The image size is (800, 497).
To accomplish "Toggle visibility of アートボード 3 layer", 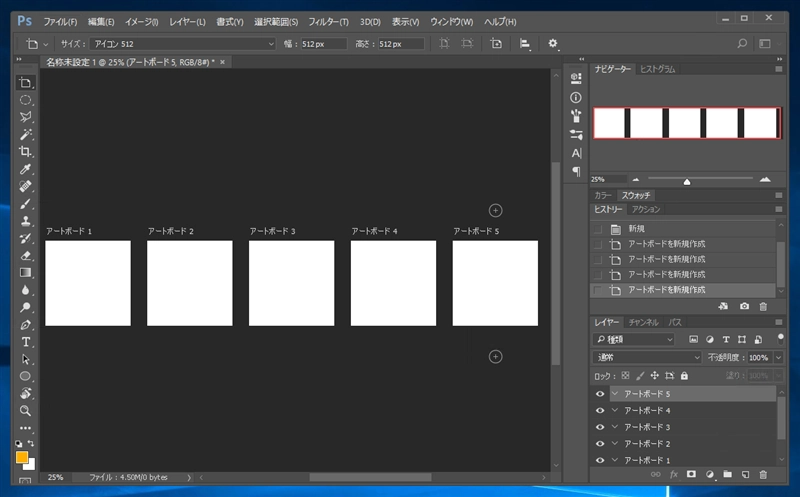I will [599, 427].
